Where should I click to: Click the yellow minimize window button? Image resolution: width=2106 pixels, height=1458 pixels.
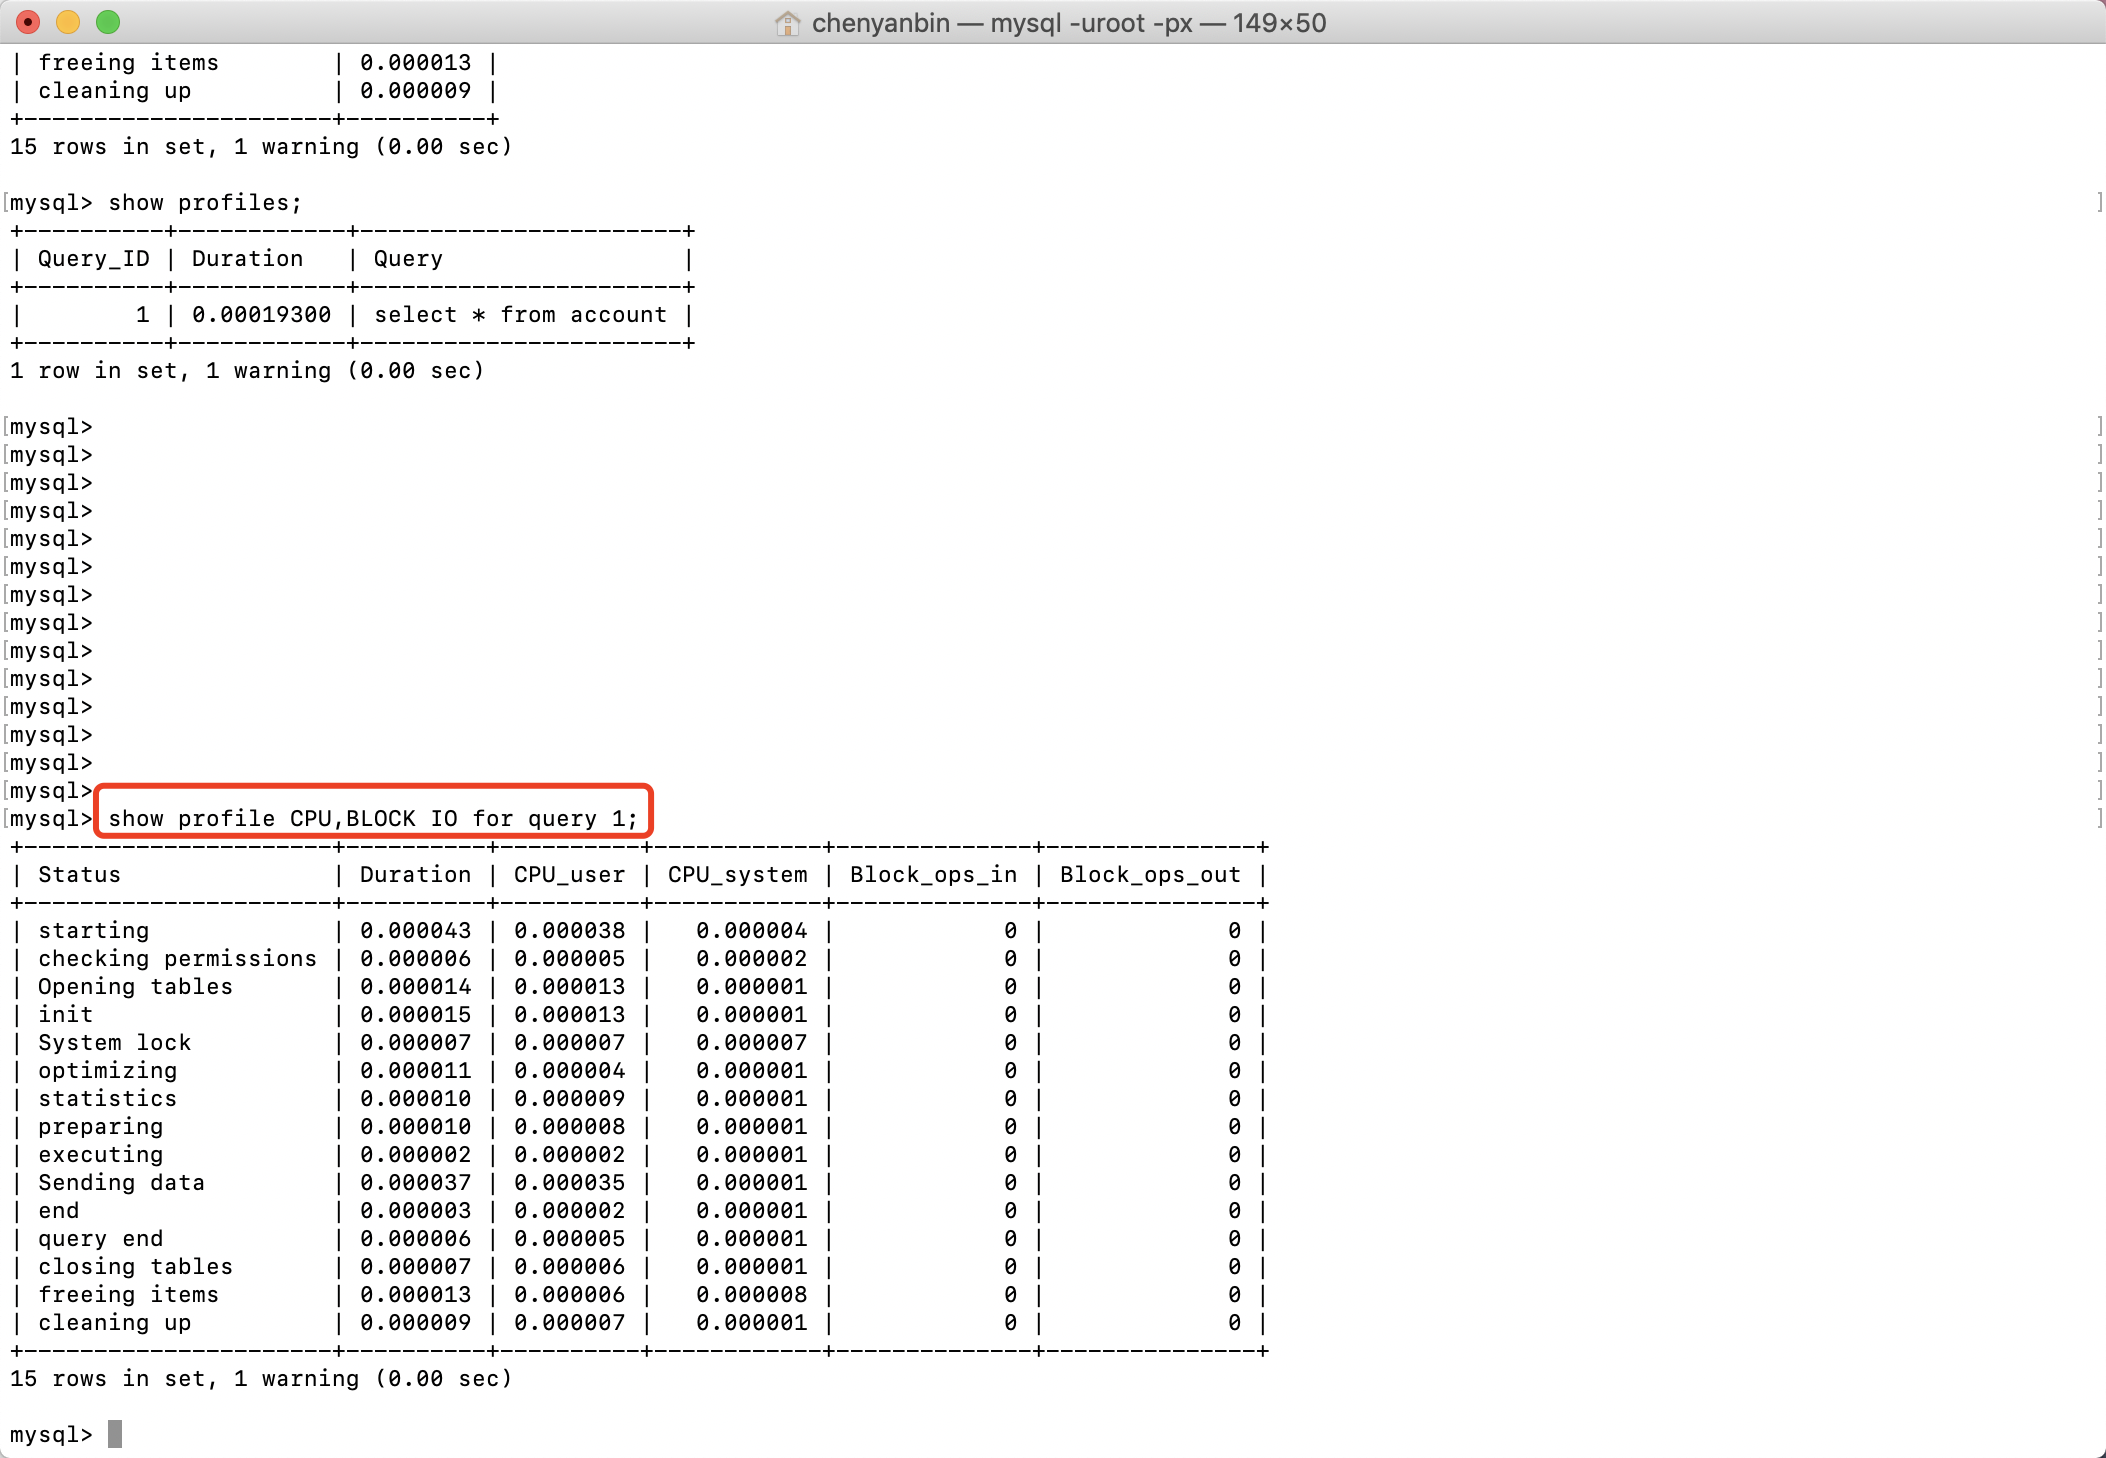68,22
